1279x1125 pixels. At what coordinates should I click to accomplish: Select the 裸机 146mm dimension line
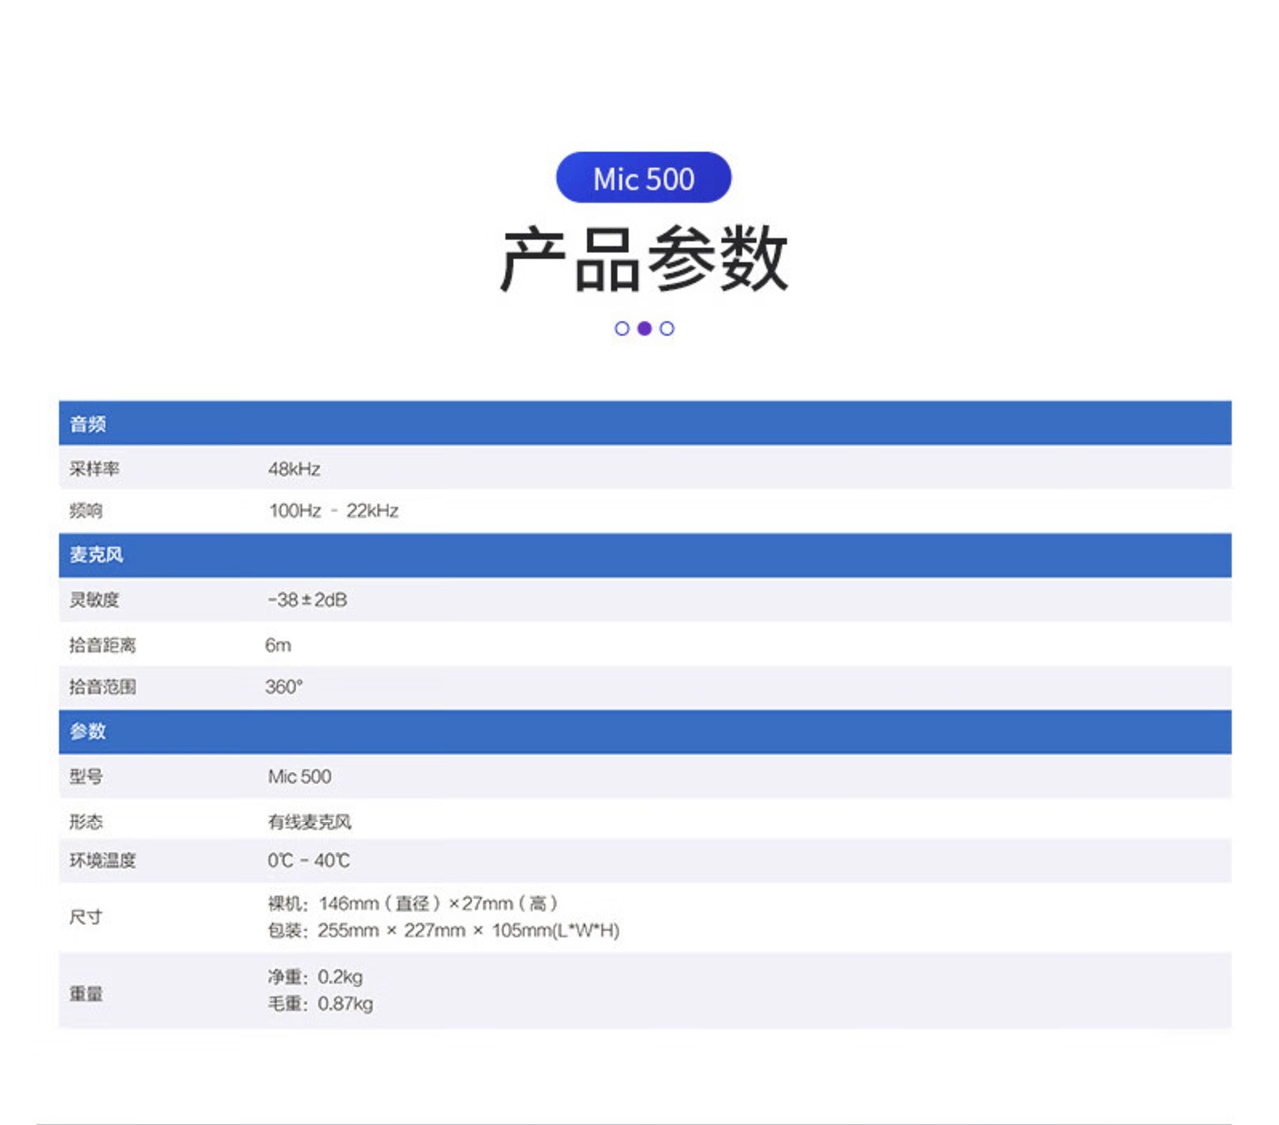412,904
